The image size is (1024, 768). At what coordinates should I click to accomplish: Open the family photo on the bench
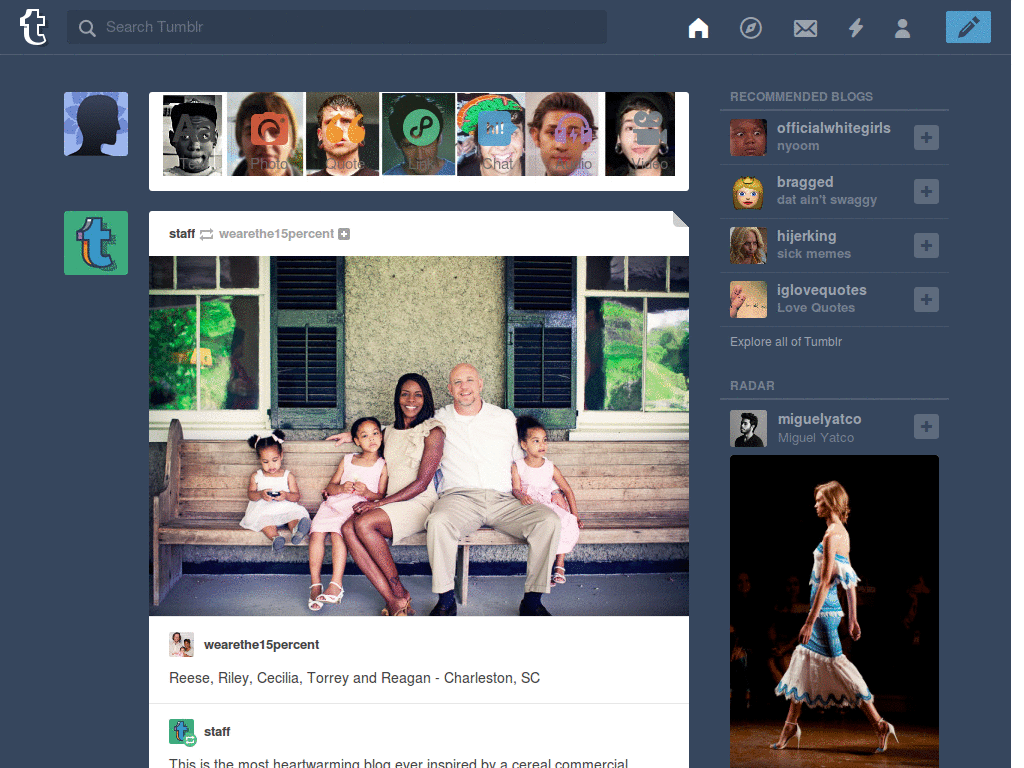(x=419, y=436)
